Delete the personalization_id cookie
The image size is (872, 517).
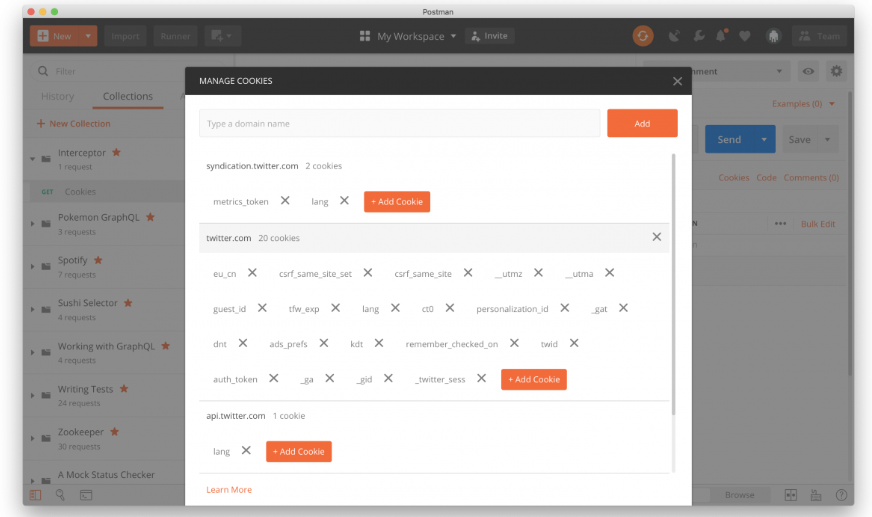point(564,308)
